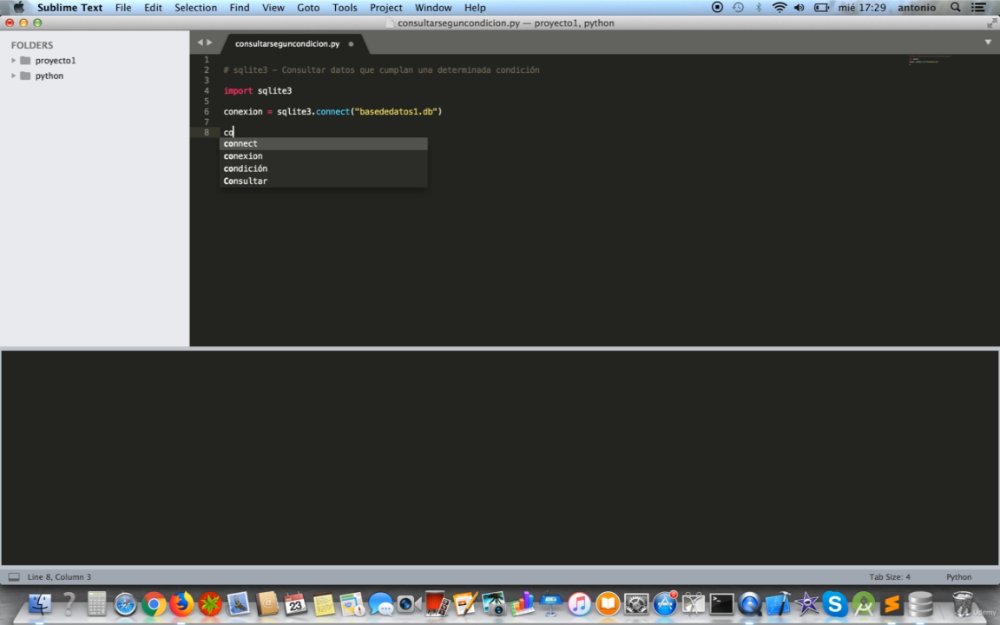Viewport: 1000px width, 625px height.
Task: Launch the yellow Notes app in dock
Action: coord(323,605)
